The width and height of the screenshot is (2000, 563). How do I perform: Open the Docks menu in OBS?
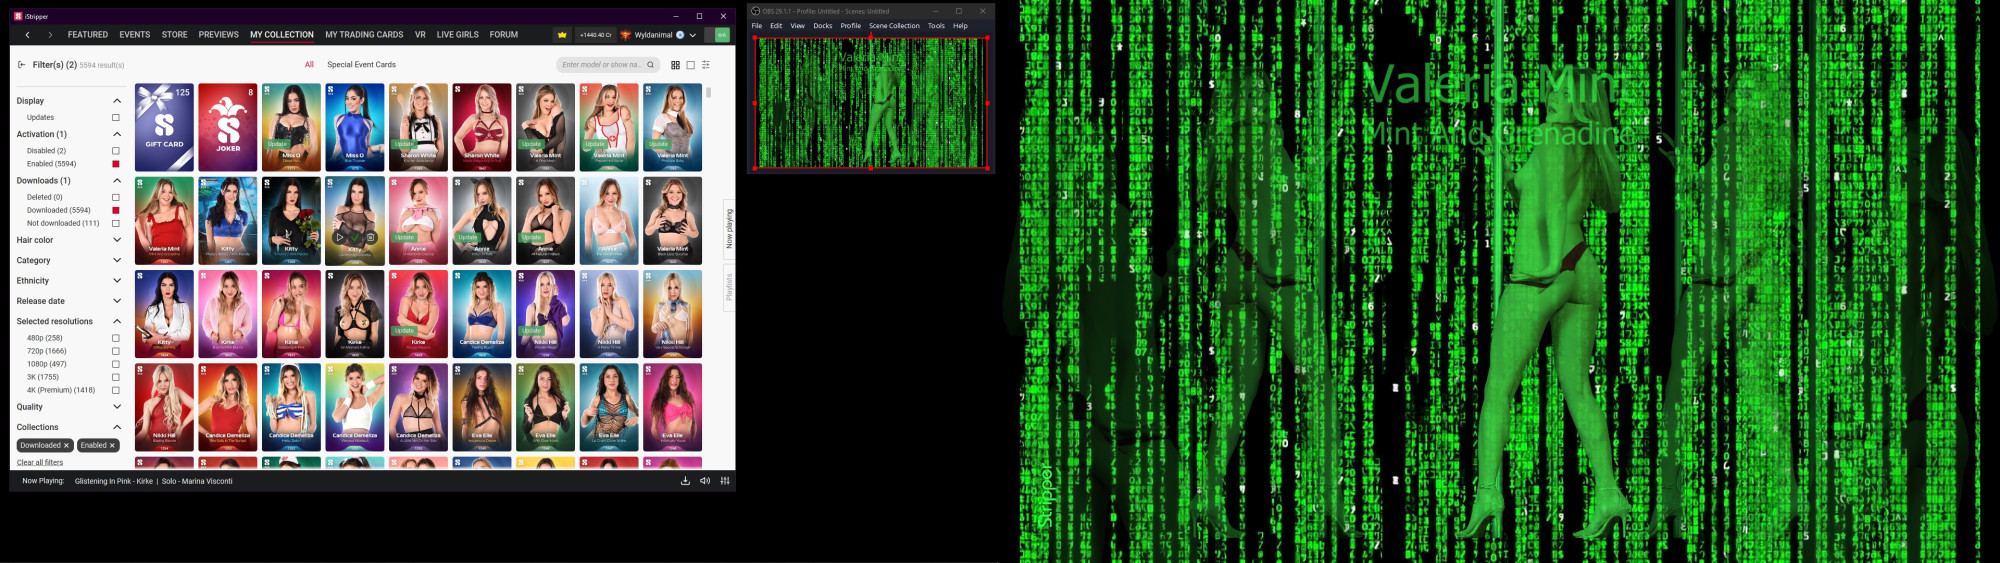[823, 26]
